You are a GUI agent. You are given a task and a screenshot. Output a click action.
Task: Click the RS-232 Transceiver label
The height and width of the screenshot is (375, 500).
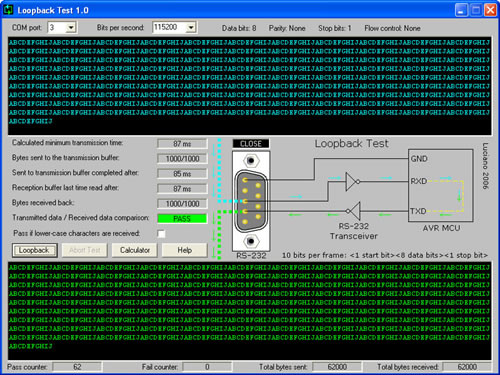click(x=354, y=231)
